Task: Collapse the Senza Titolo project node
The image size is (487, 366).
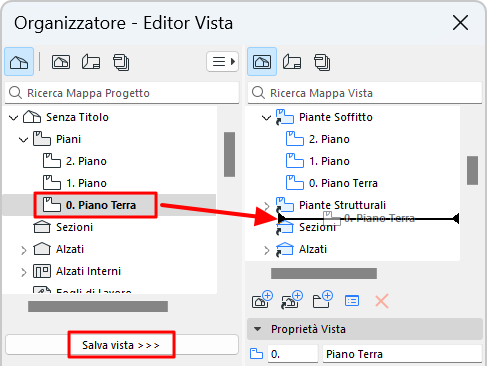Action: point(13,117)
